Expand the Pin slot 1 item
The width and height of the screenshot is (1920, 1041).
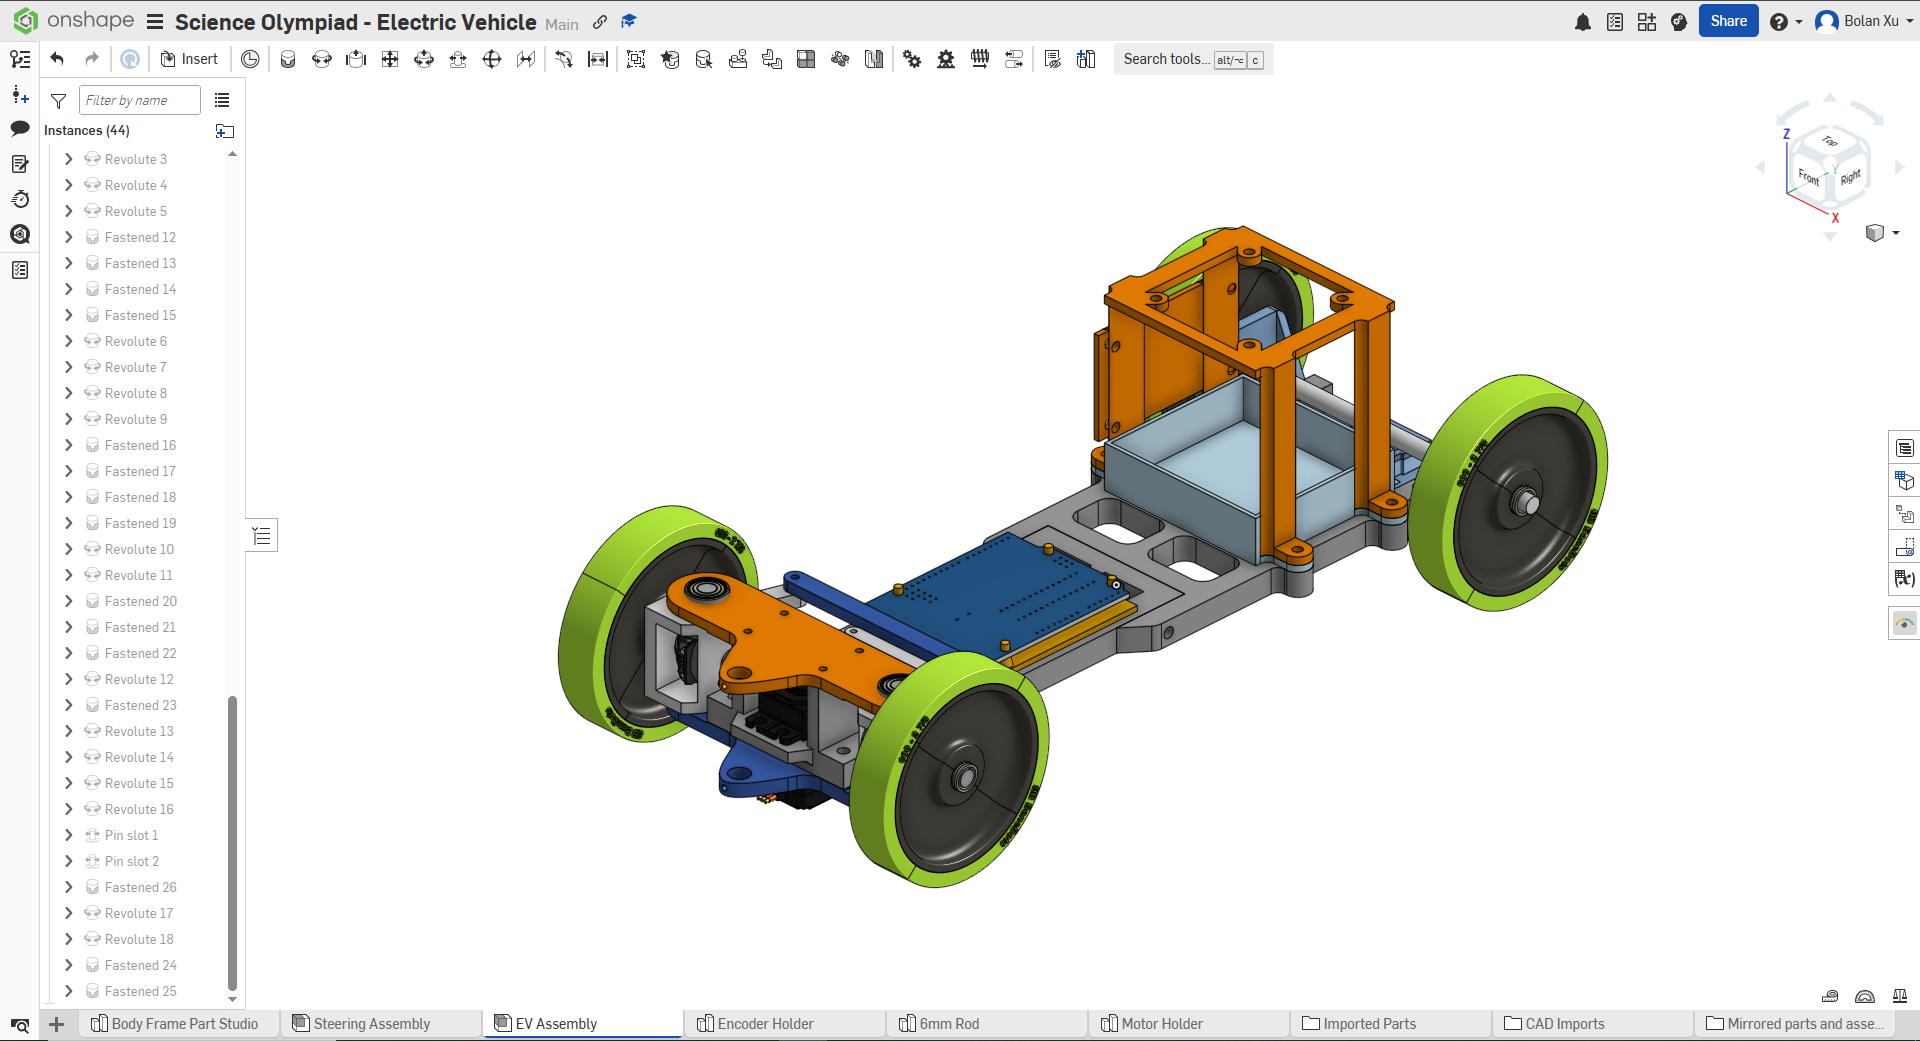coord(68,835)
